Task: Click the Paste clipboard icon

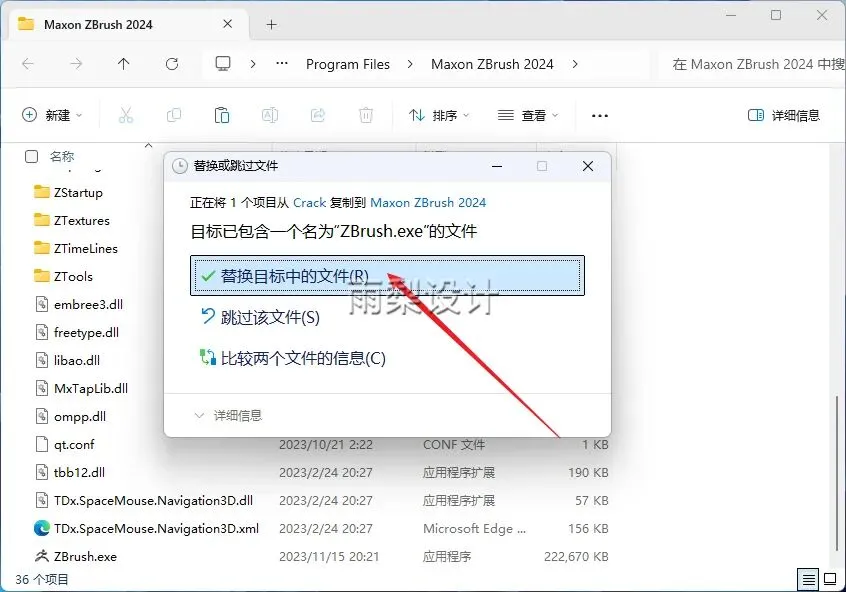Action: [222, 115]
